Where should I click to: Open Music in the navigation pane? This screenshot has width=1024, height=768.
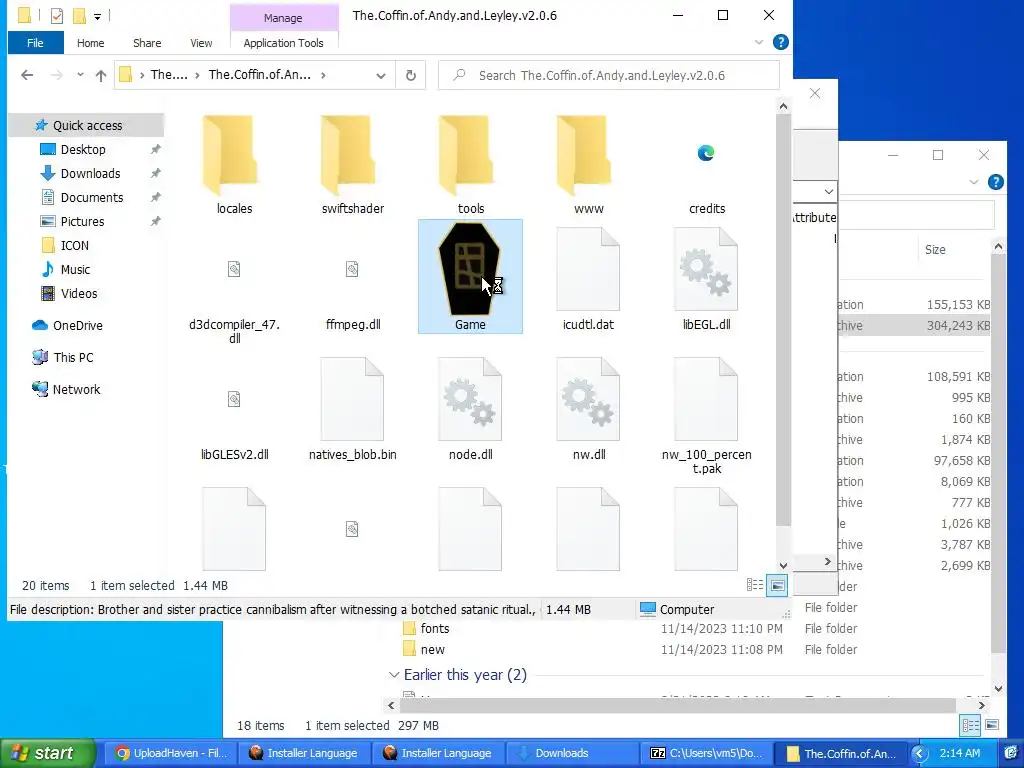click(x=75, y=270)
